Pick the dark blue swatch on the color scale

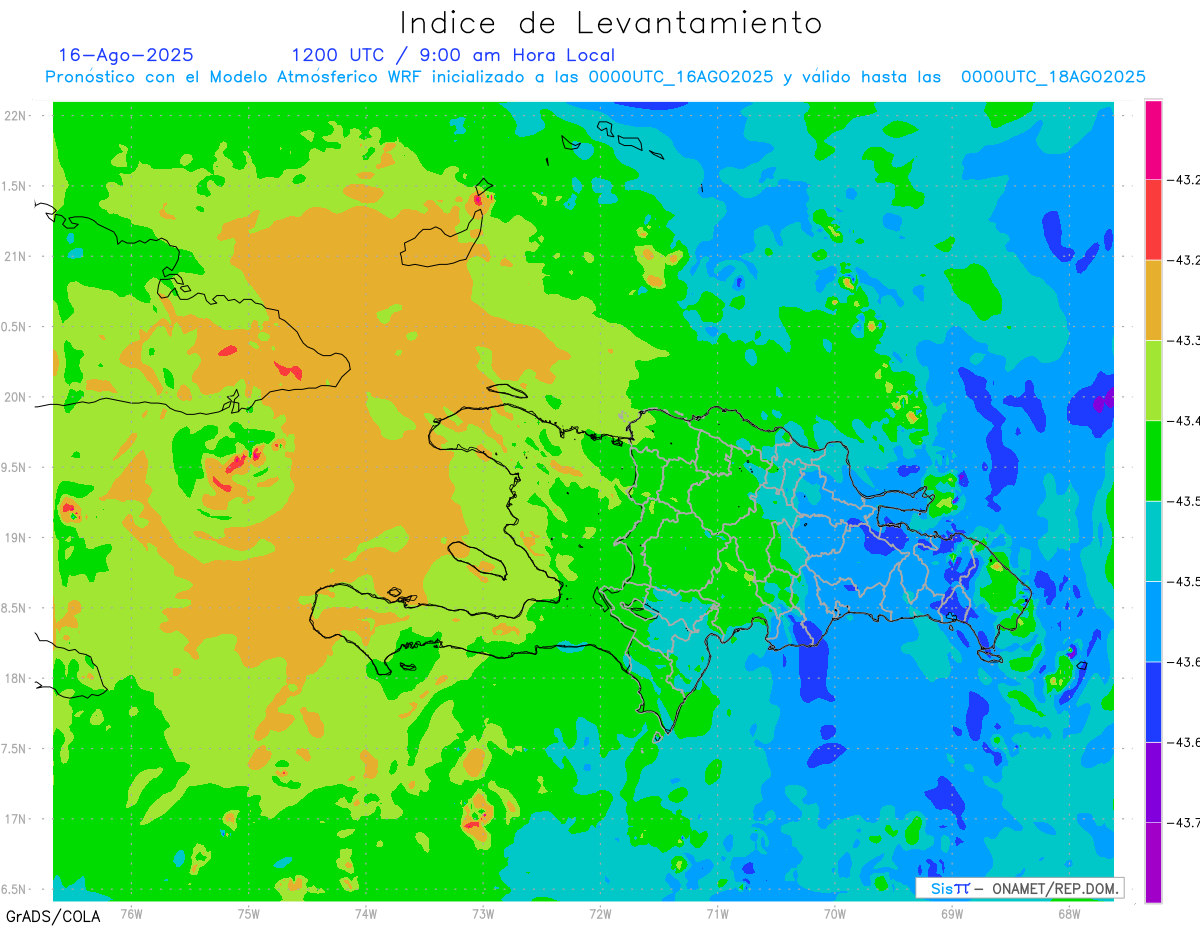(x=1153, y=701)
